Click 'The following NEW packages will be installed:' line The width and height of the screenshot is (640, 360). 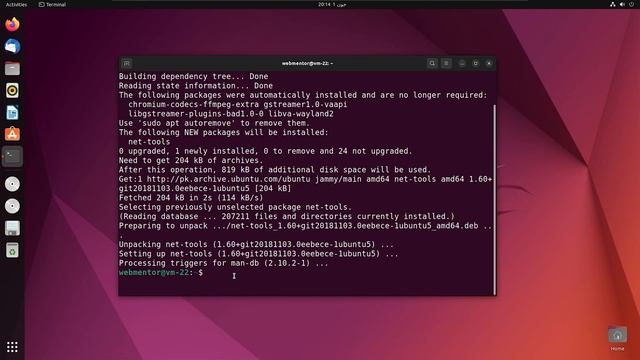[223, 133]
